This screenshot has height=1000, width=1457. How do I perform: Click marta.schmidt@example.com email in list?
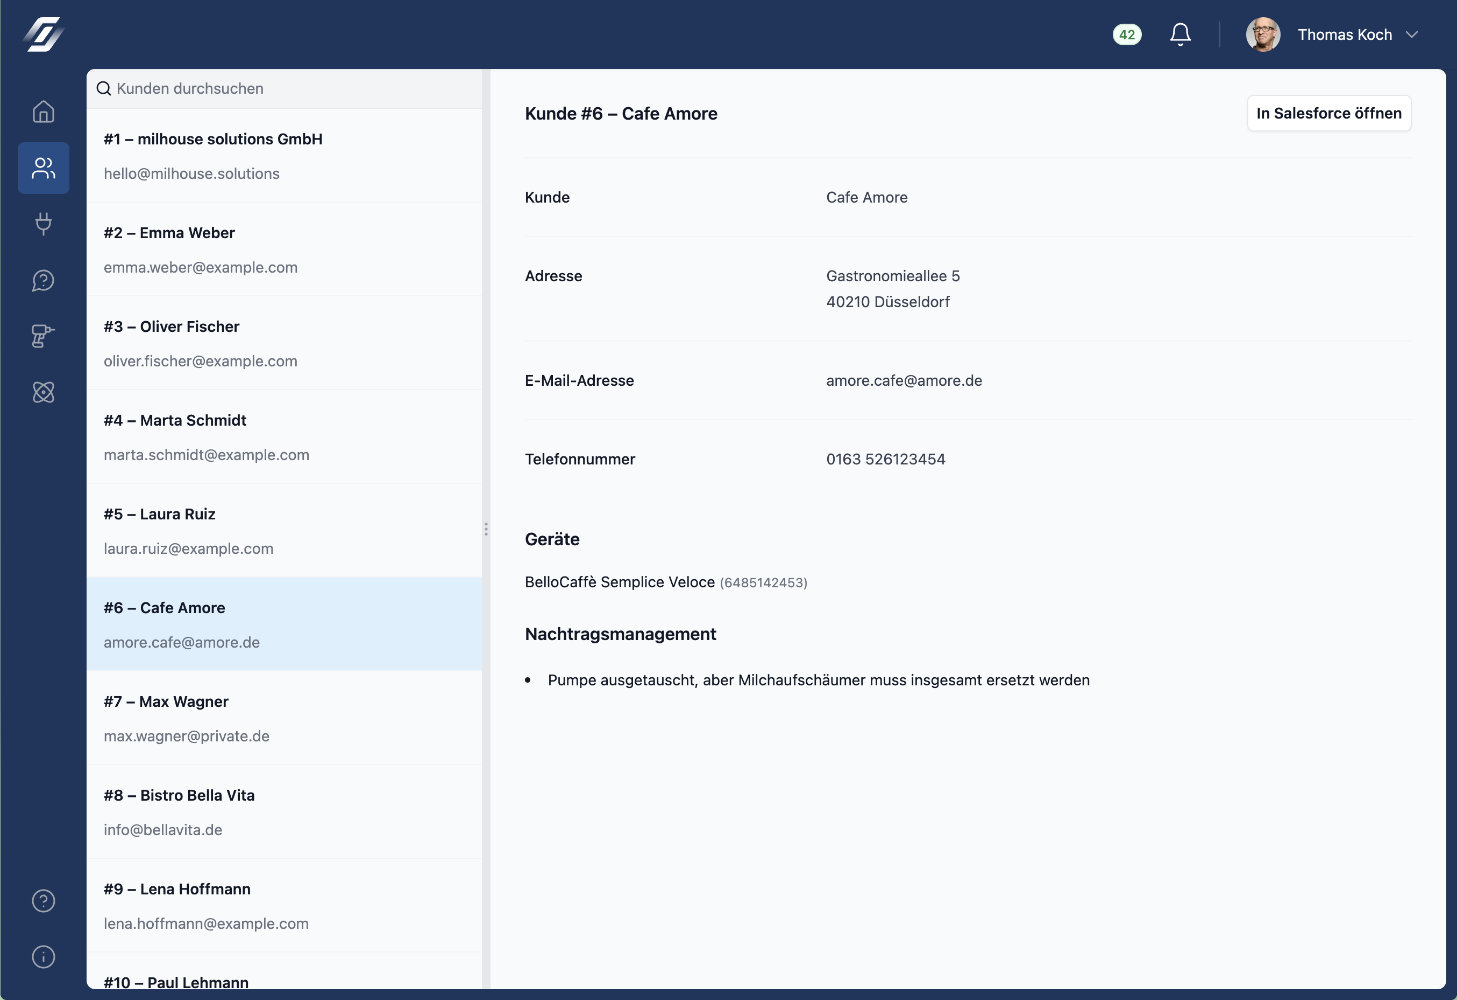pyautogui.click(x=207, y=455)
